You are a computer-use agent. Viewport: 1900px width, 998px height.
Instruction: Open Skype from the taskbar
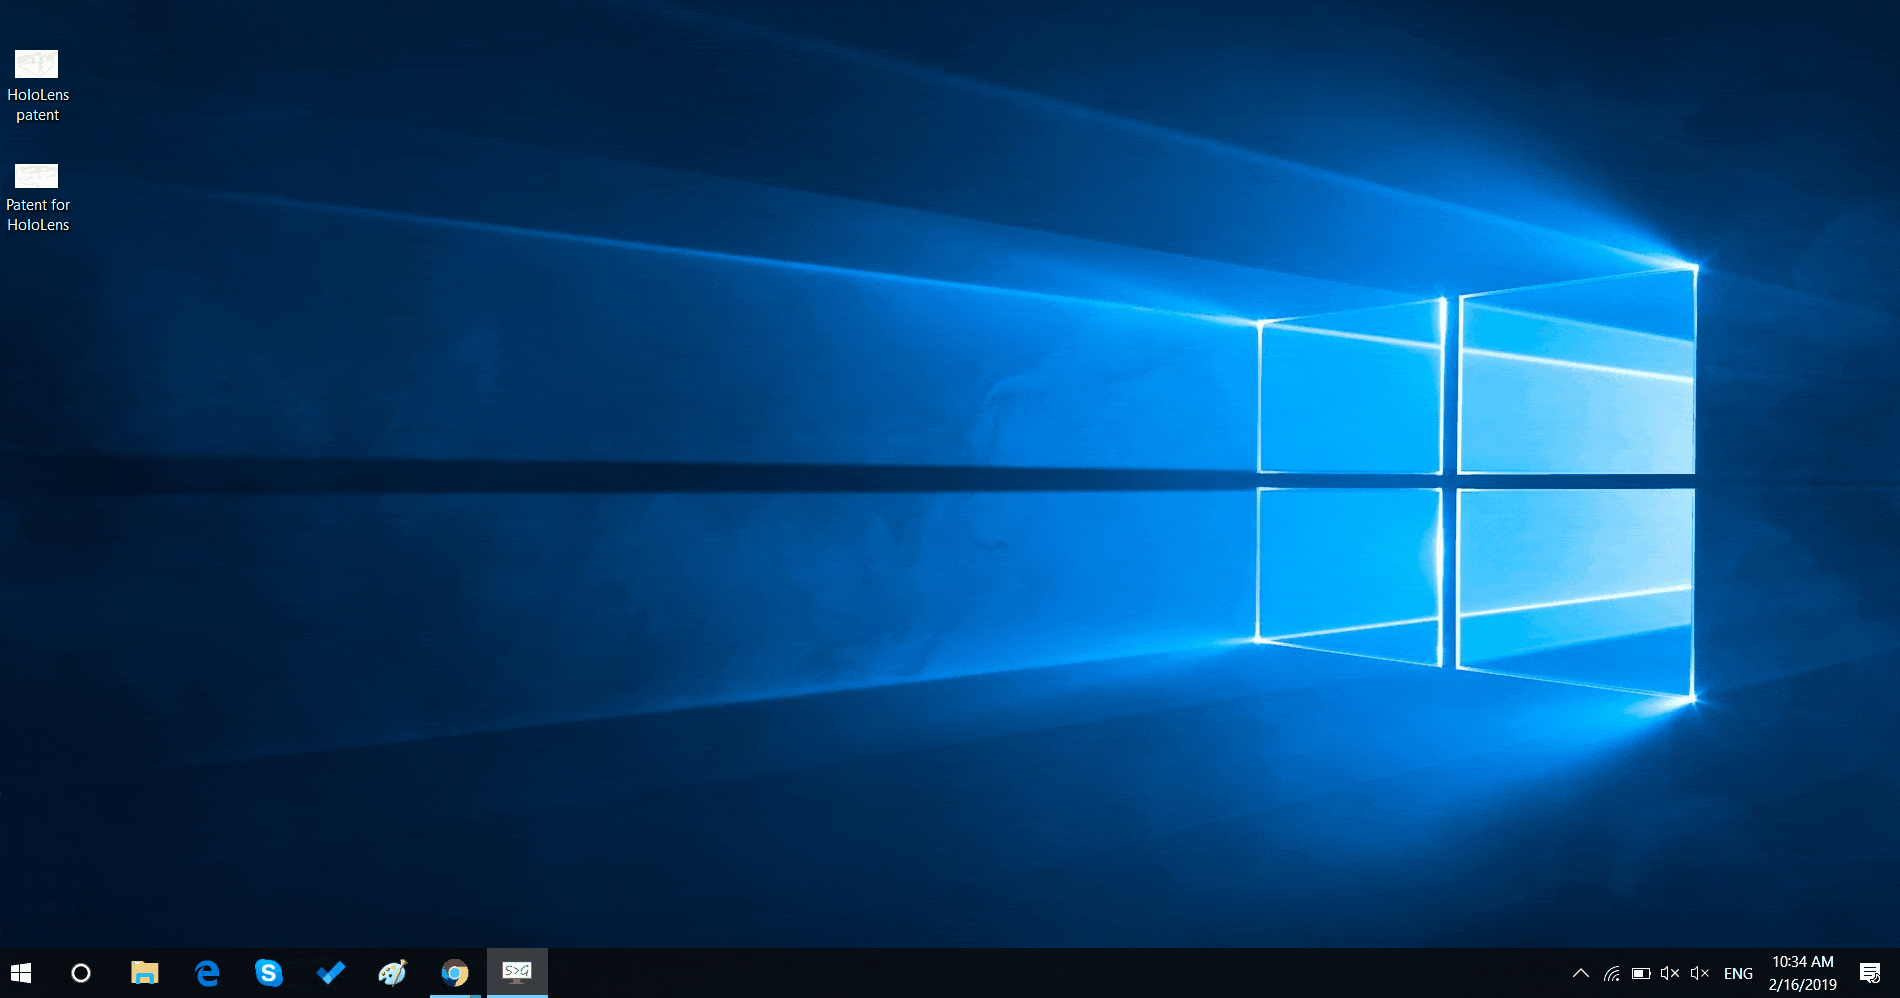[x=269, y=973]
